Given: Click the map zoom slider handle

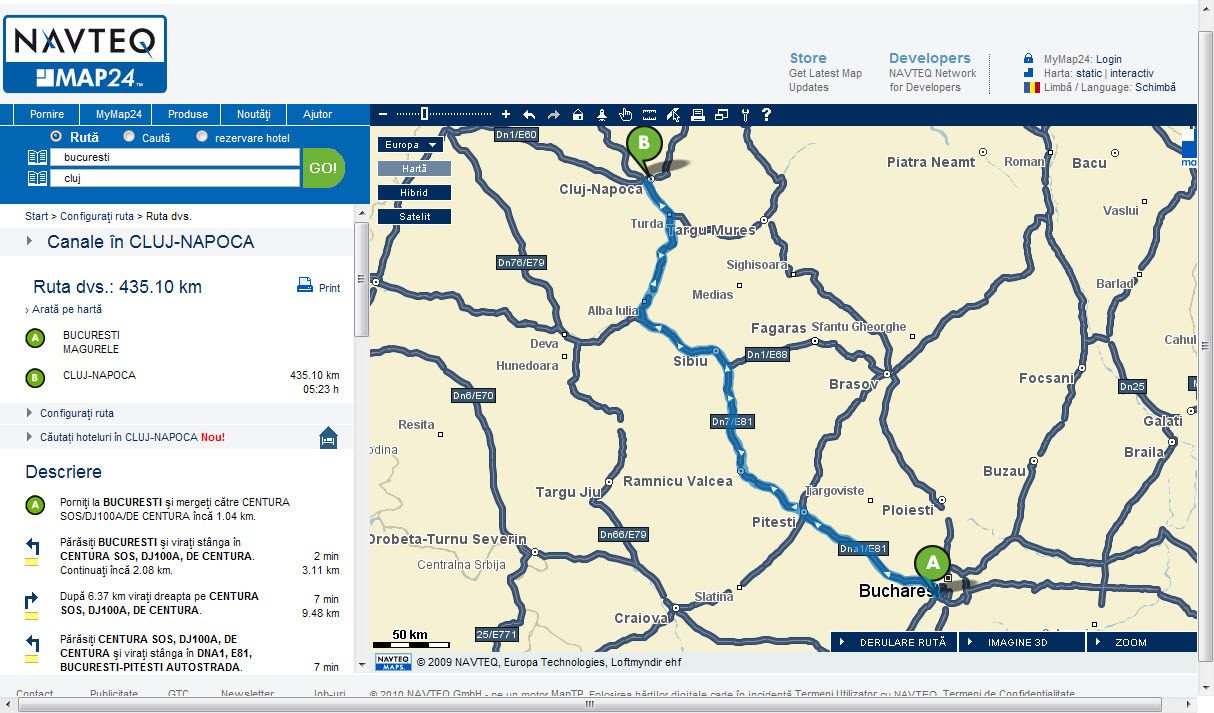Looking at the screenshot, I should 425,115.
